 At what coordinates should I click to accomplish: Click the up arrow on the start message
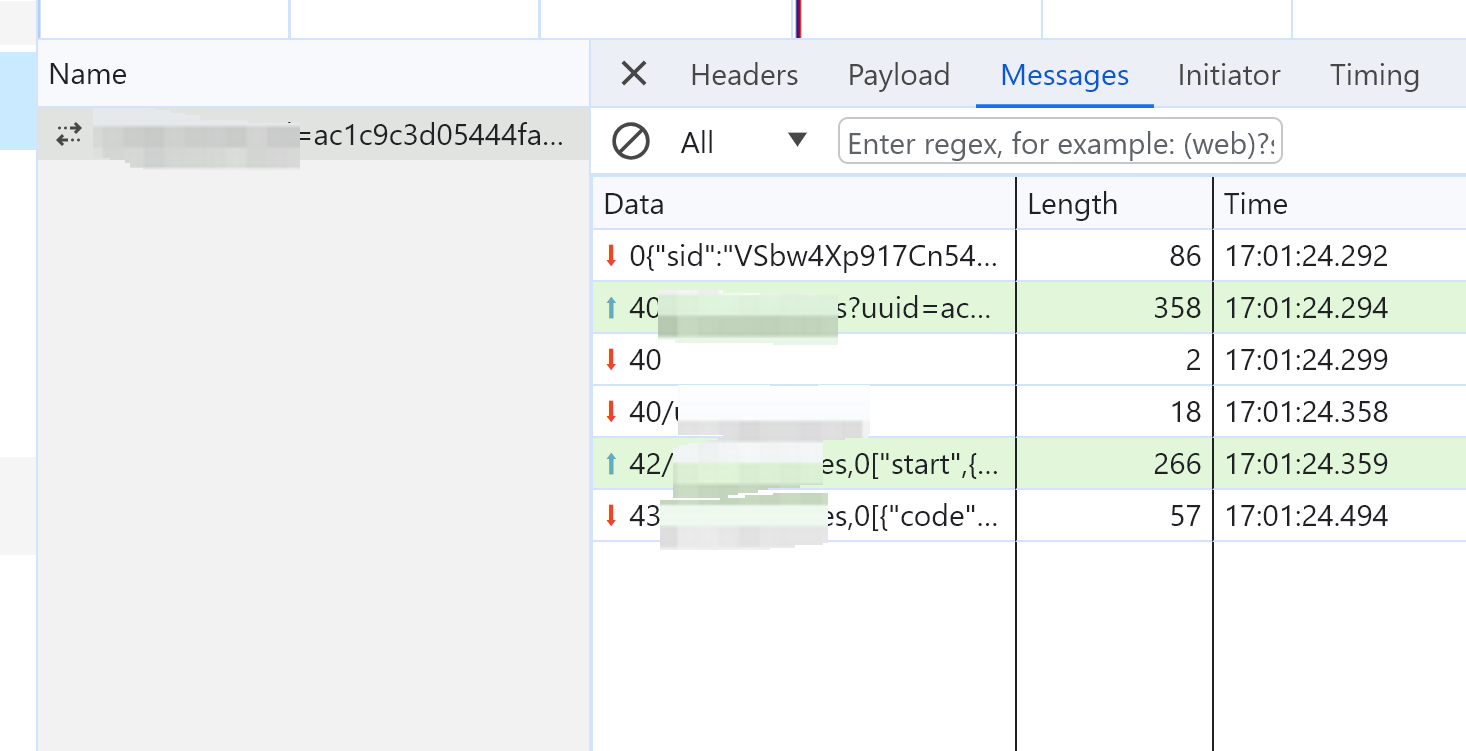click(611, 464)
